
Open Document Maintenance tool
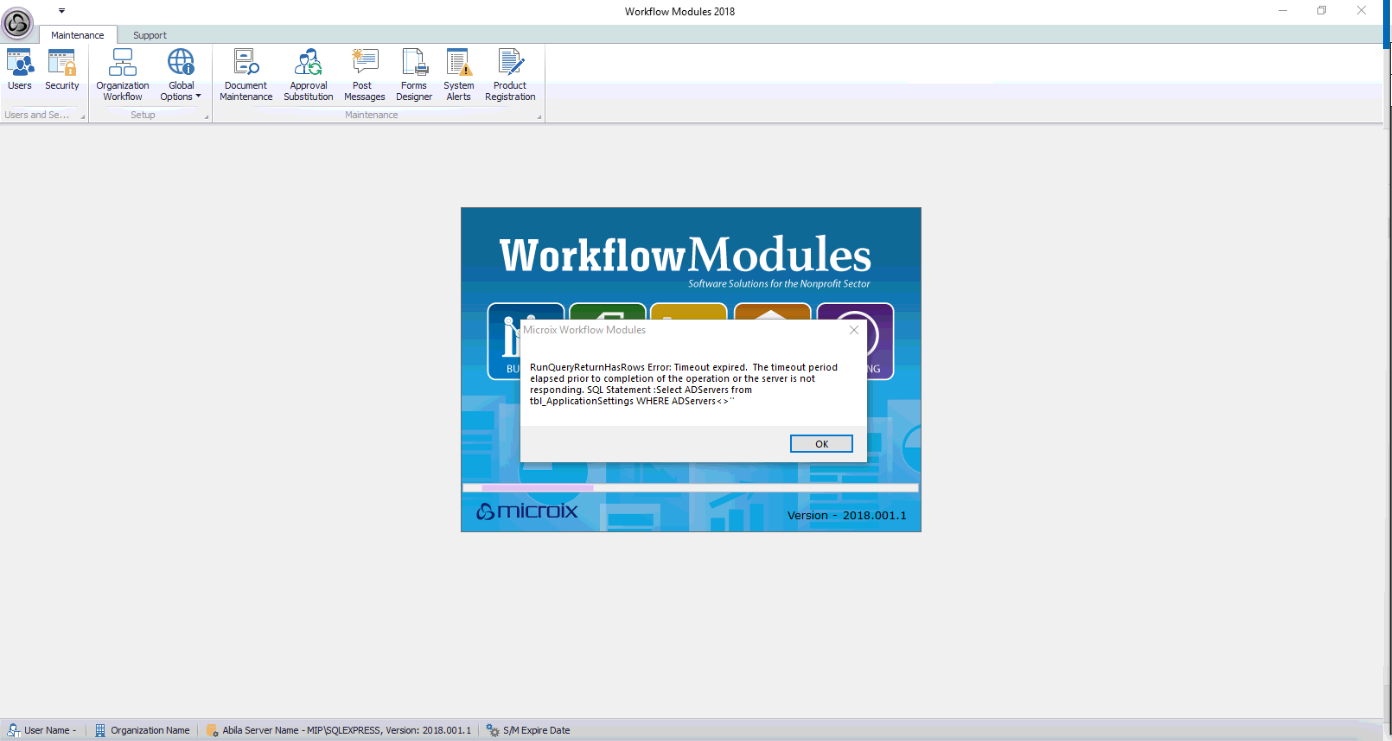pyautogui.click(x=246, y=75)
